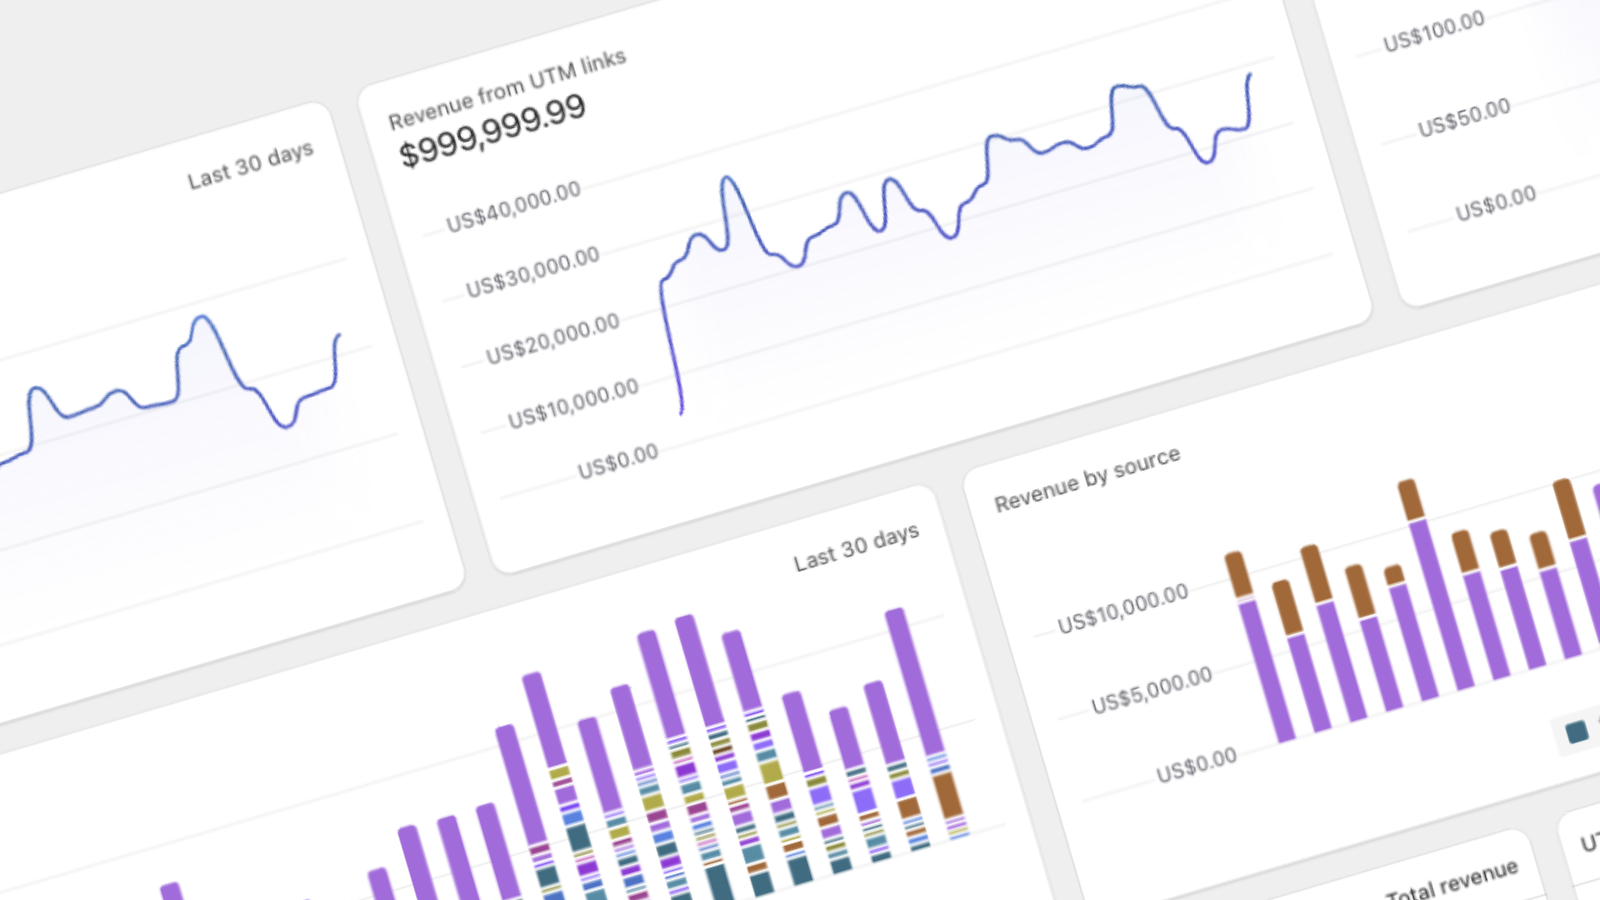Click the US$40,000.00 axis label

513,207
